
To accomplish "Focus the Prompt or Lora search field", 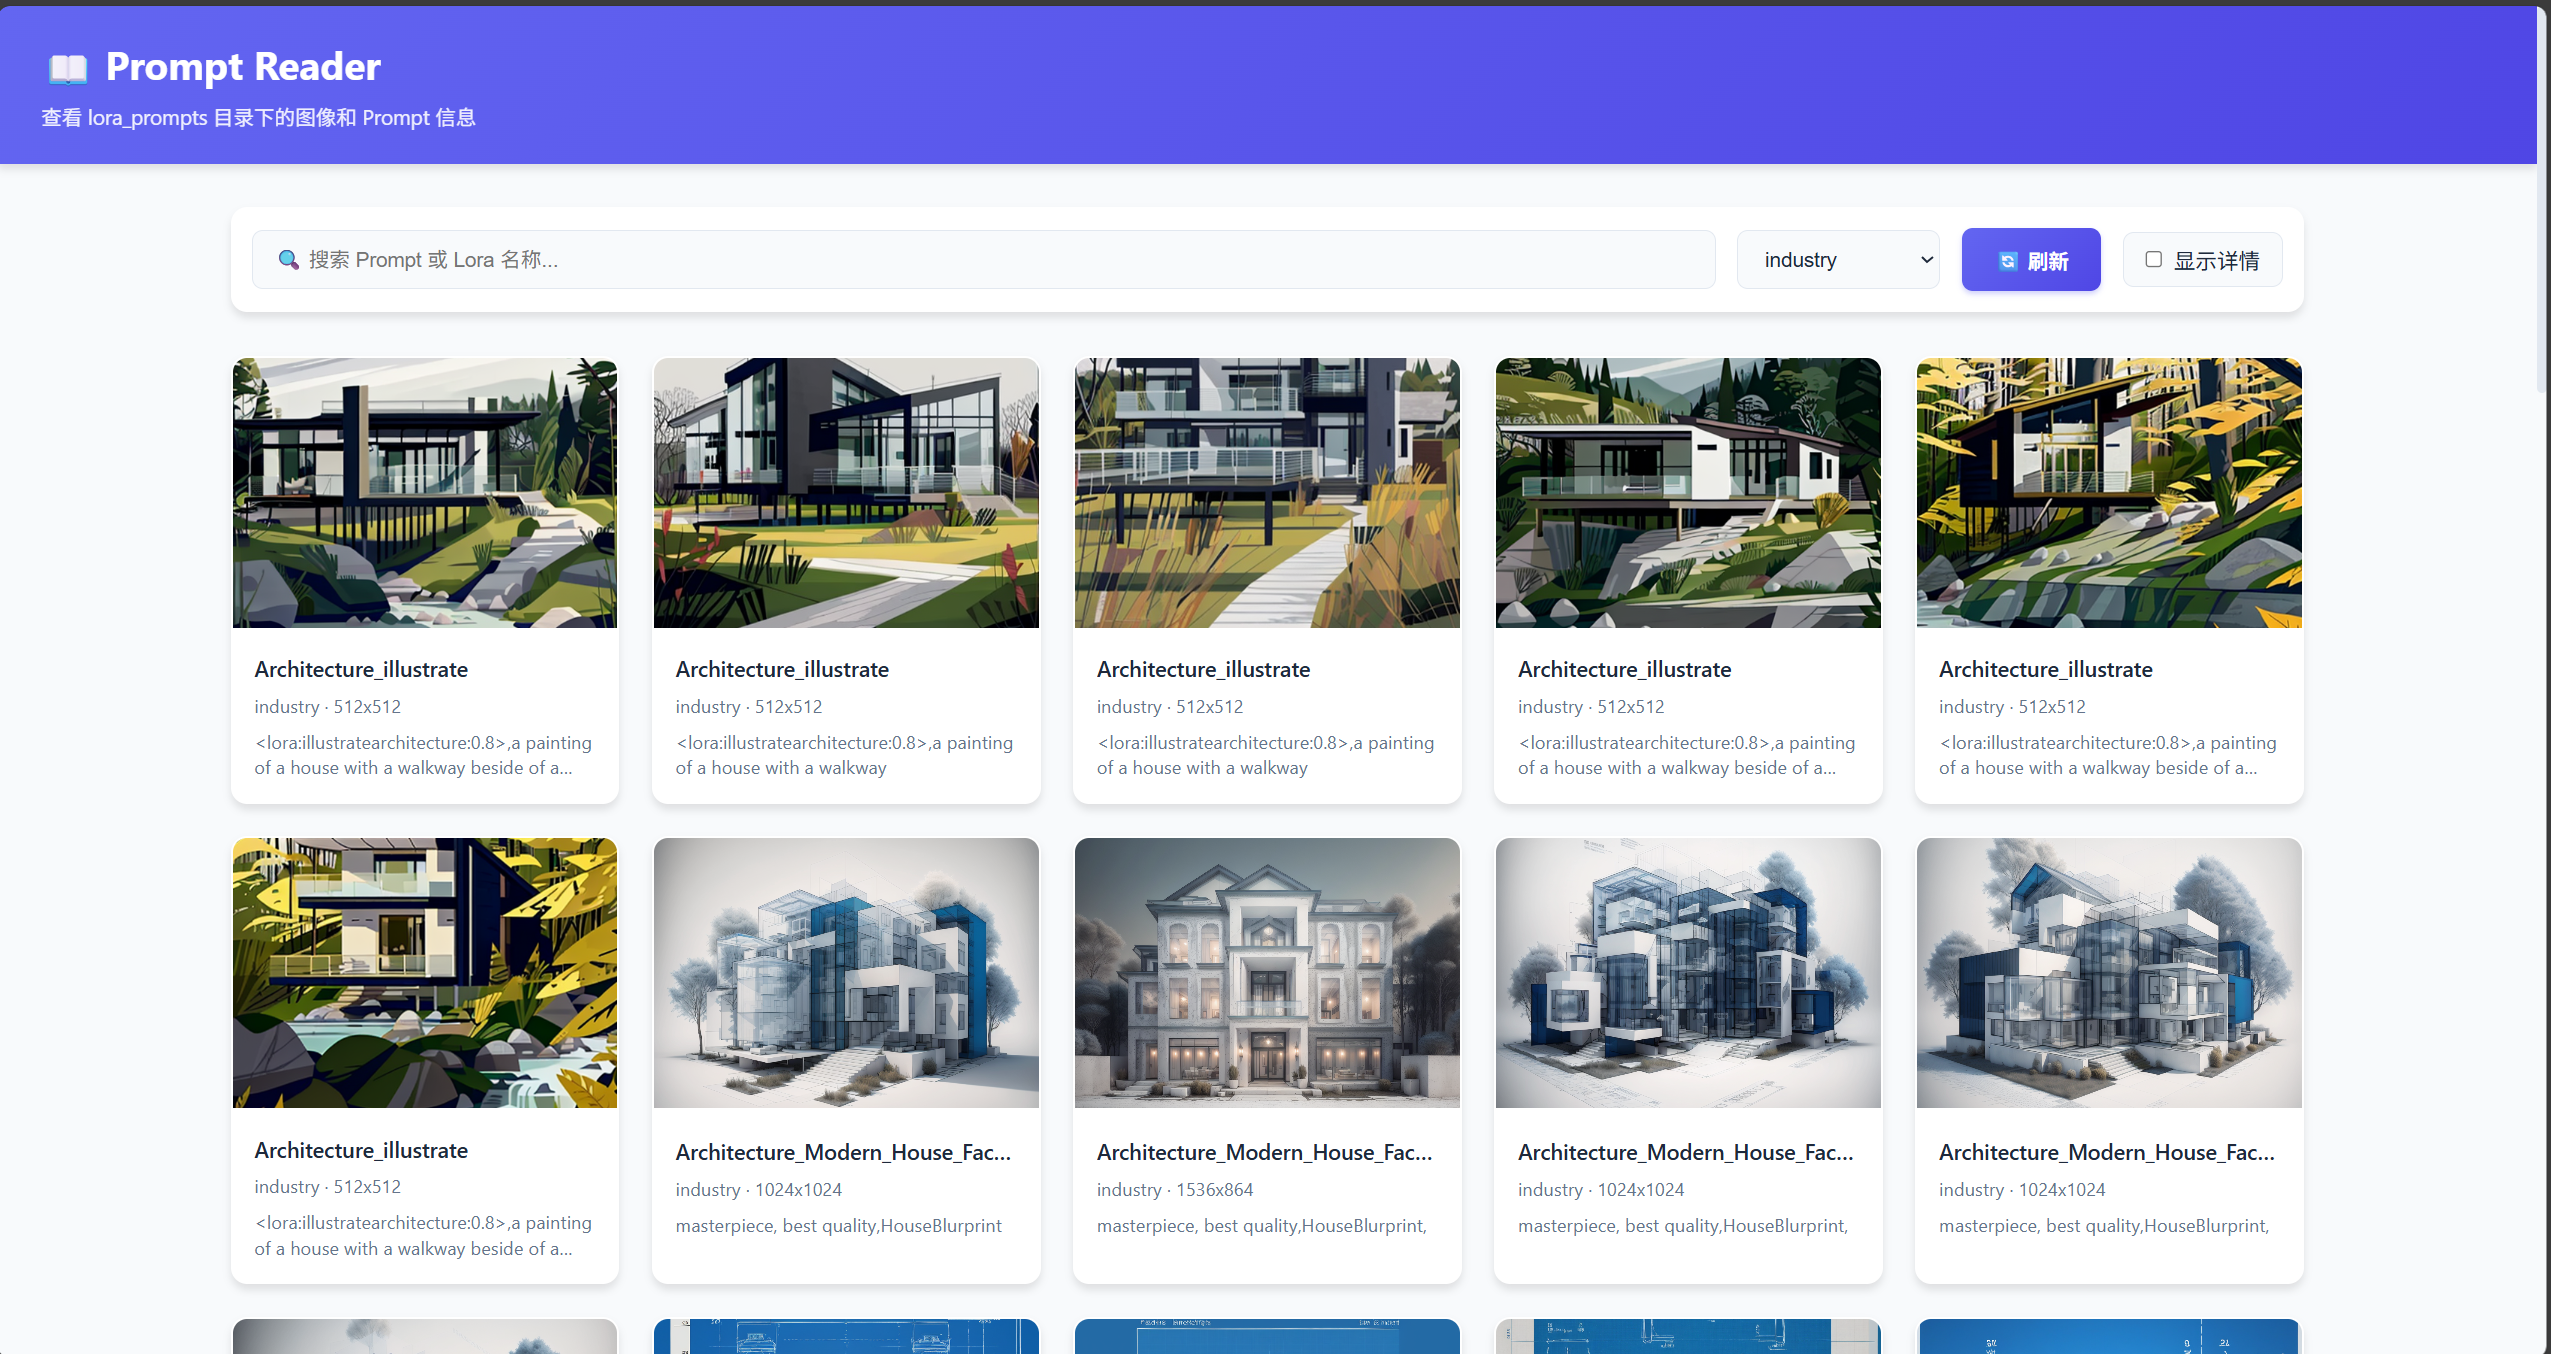I will pos(984,260).
